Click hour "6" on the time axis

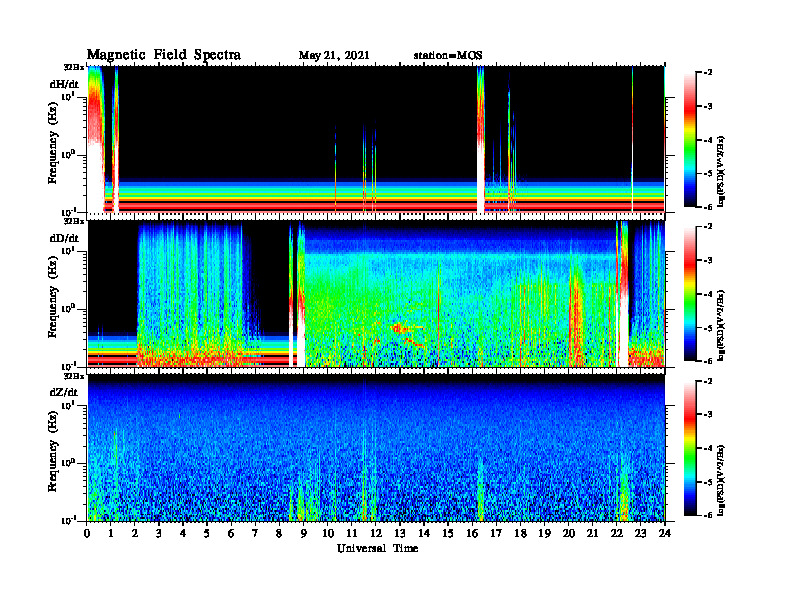[231, 534]
